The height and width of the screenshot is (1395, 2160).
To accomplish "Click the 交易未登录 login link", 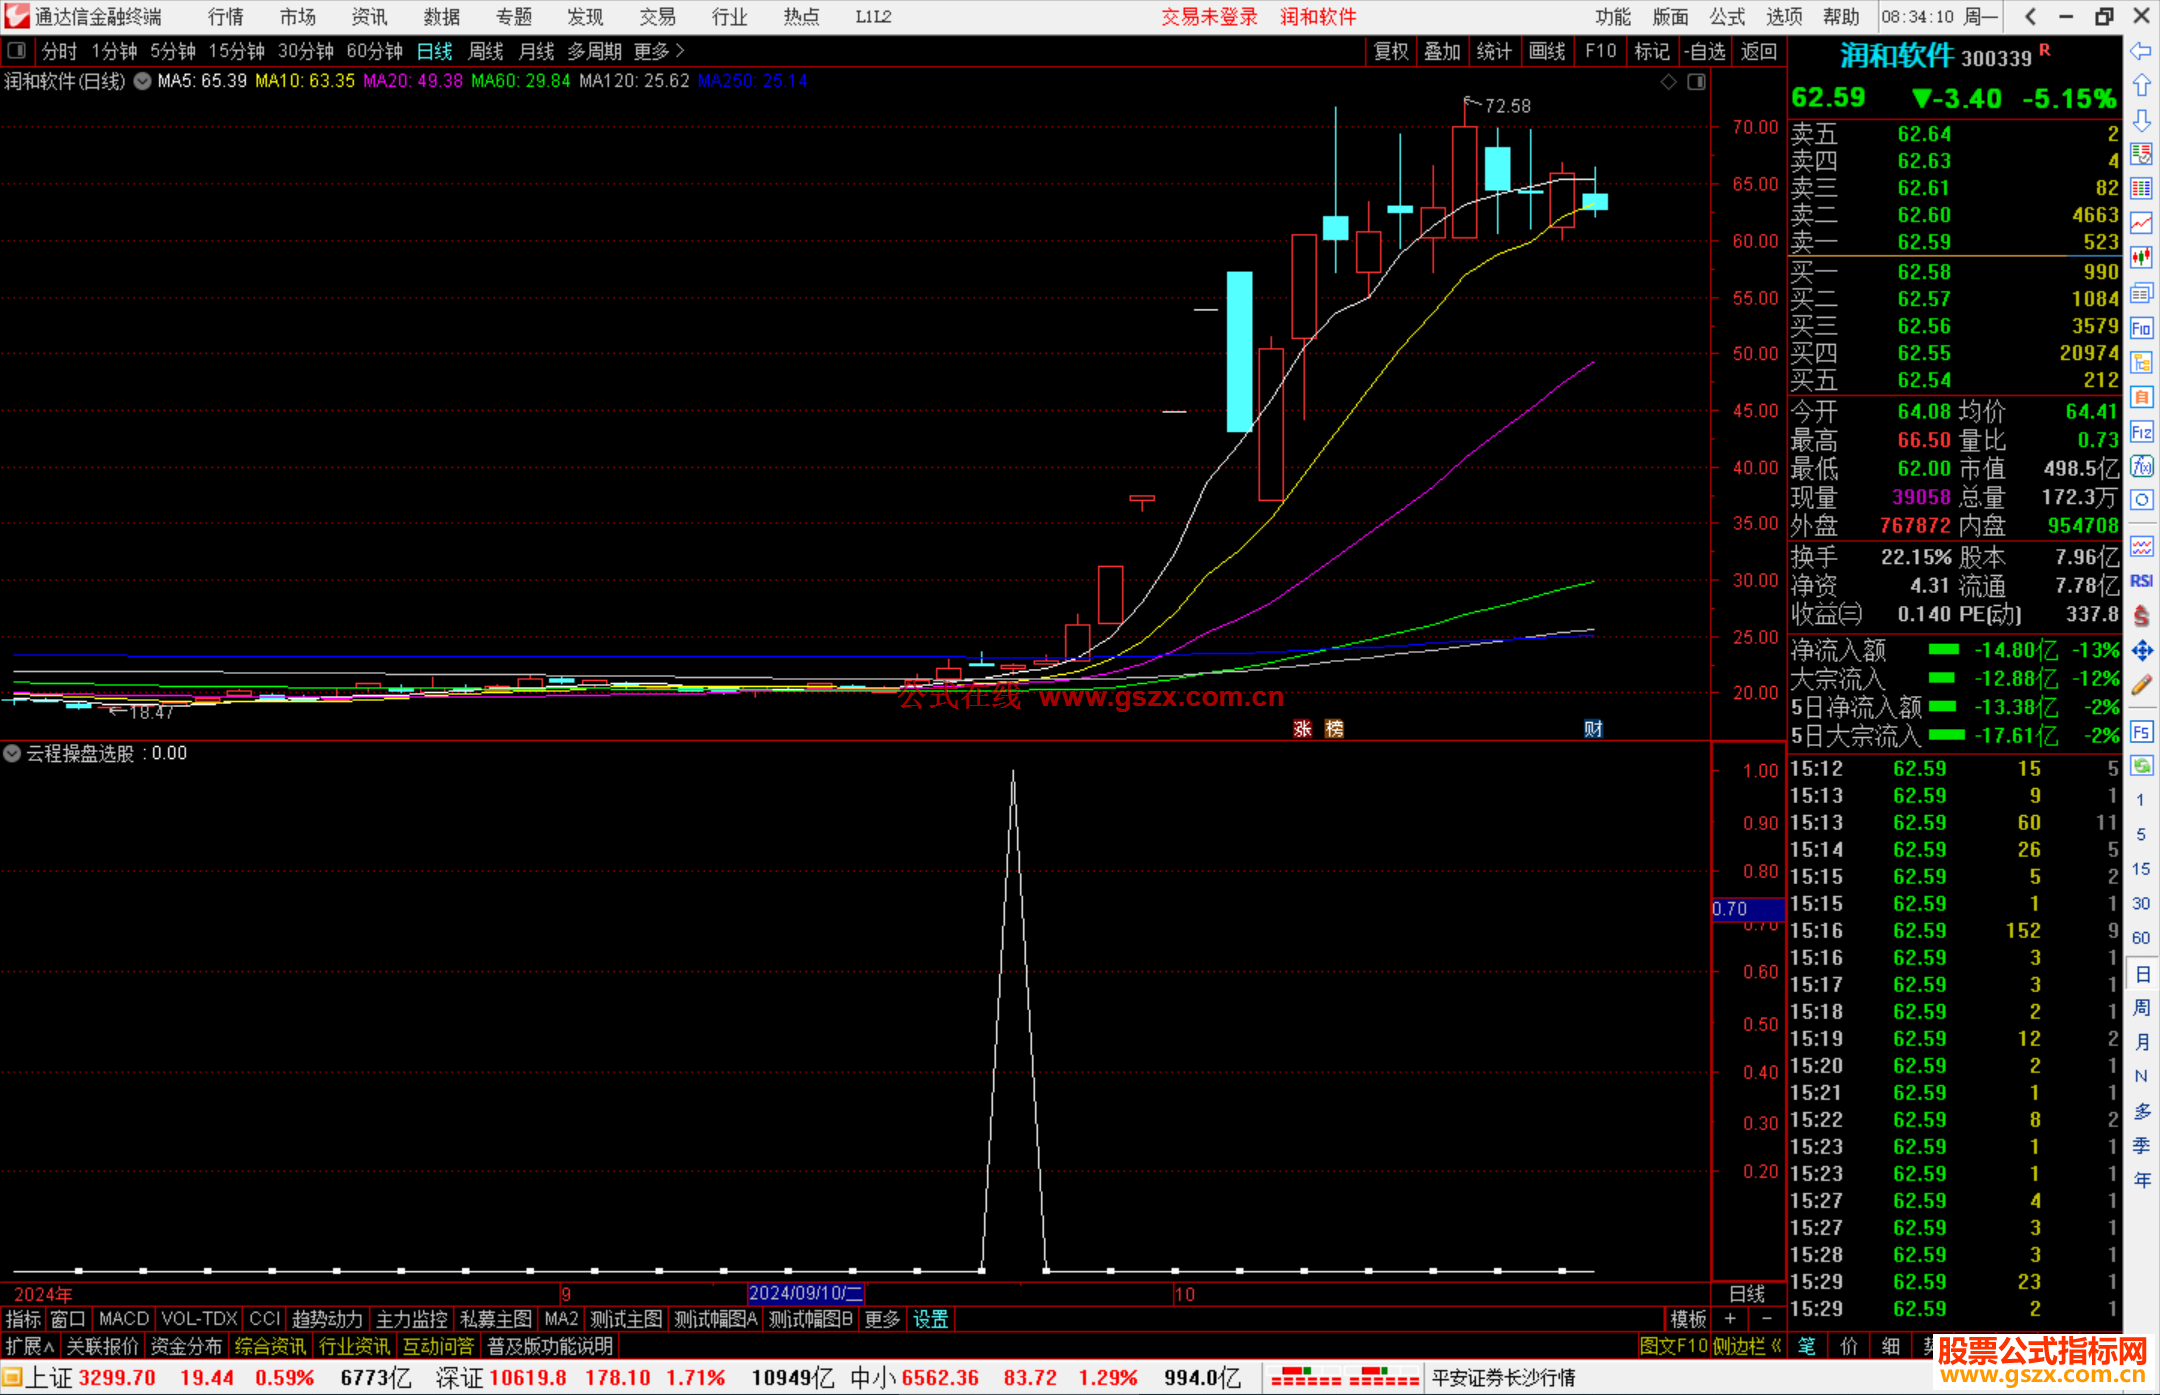I will [x=1209, y=17].
